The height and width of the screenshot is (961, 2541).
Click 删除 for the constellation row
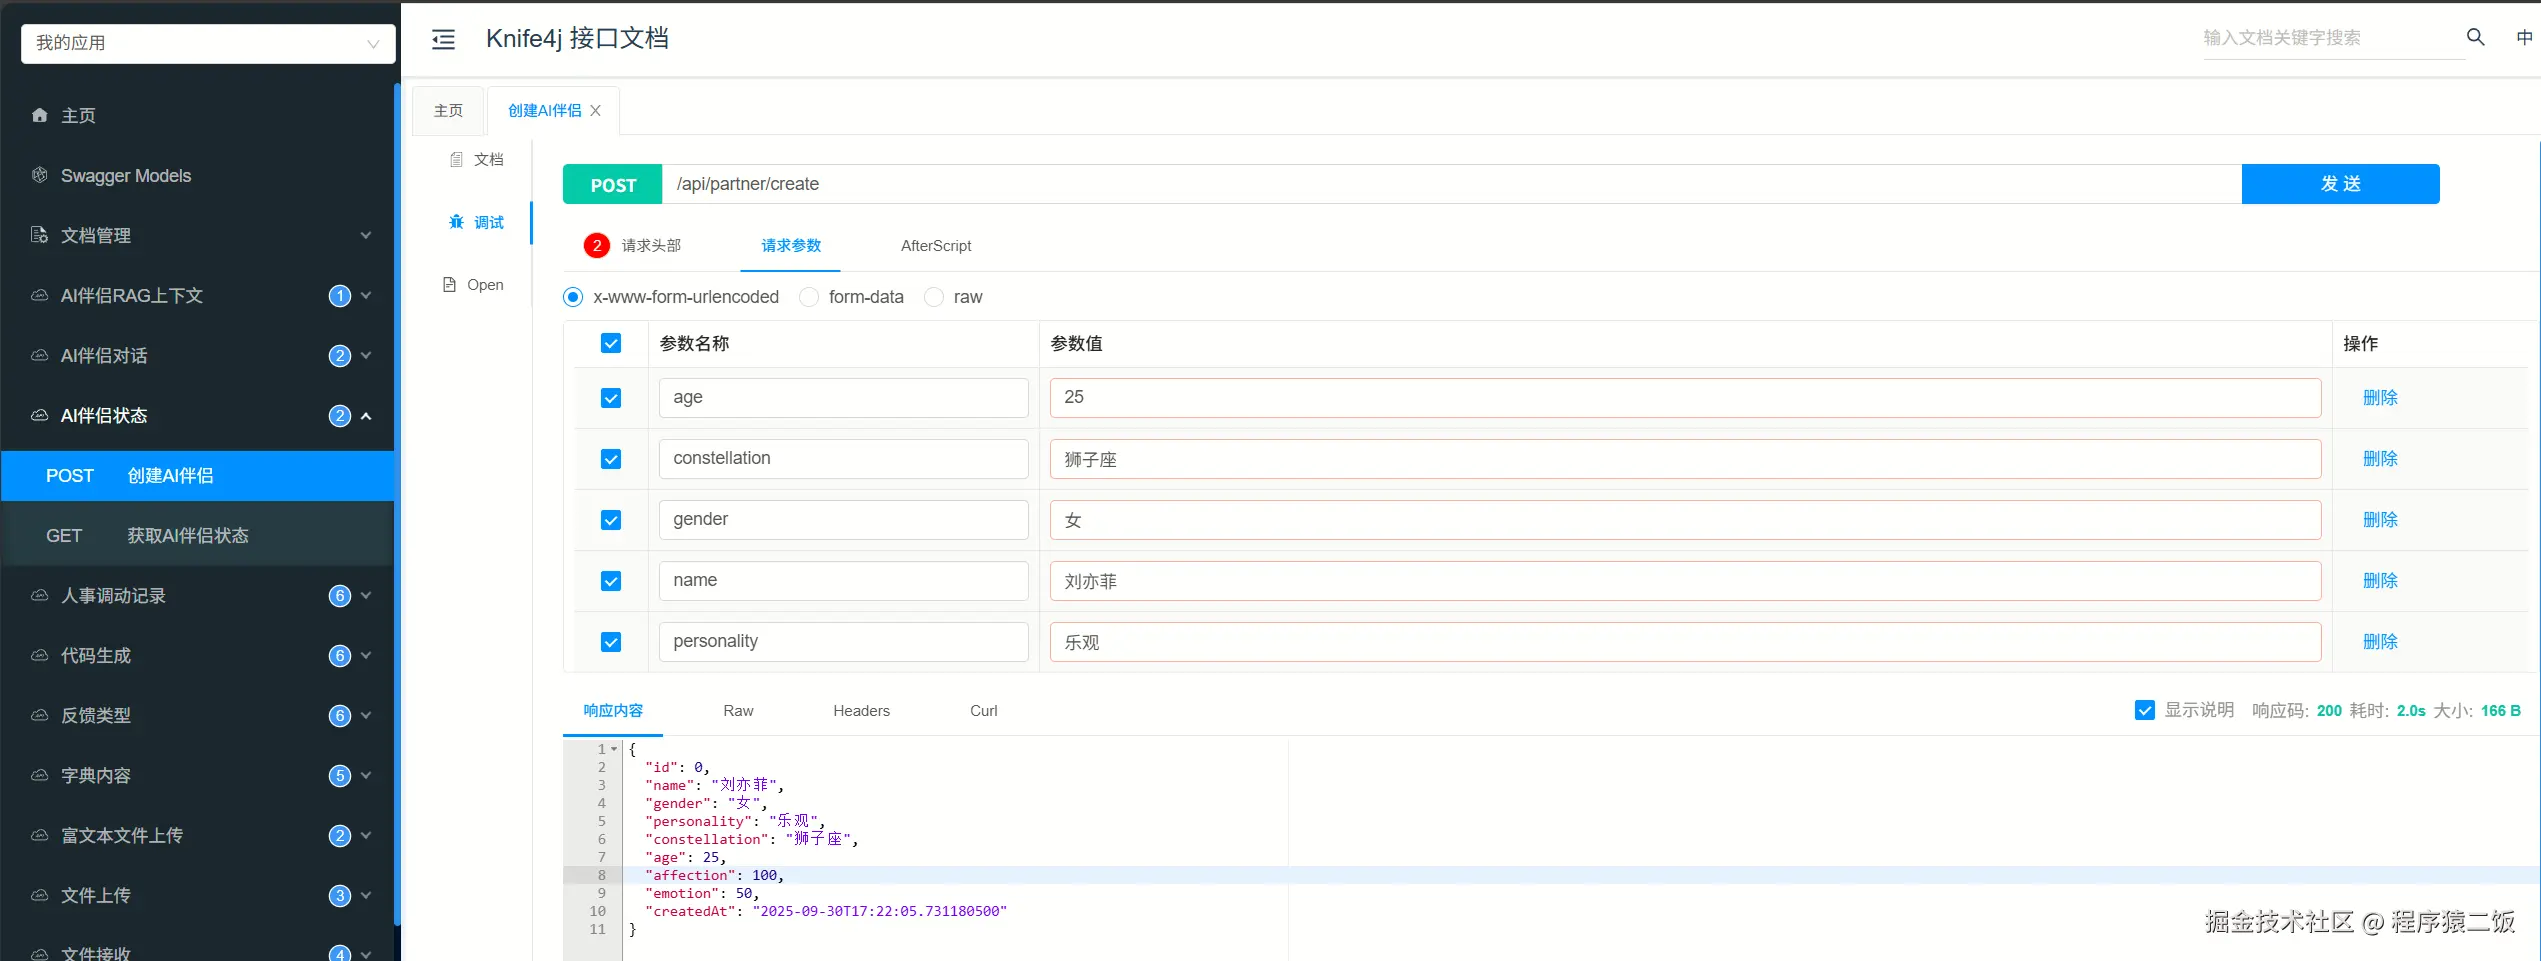coord(2380,459)
